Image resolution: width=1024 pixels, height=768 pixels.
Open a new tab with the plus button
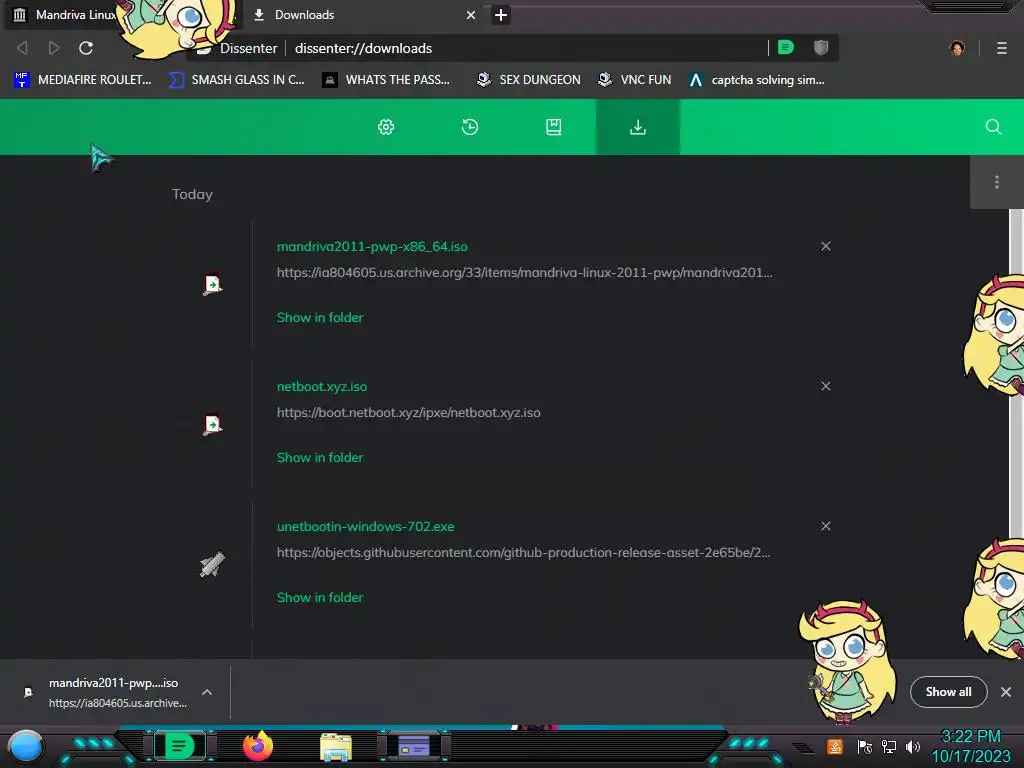501,15
